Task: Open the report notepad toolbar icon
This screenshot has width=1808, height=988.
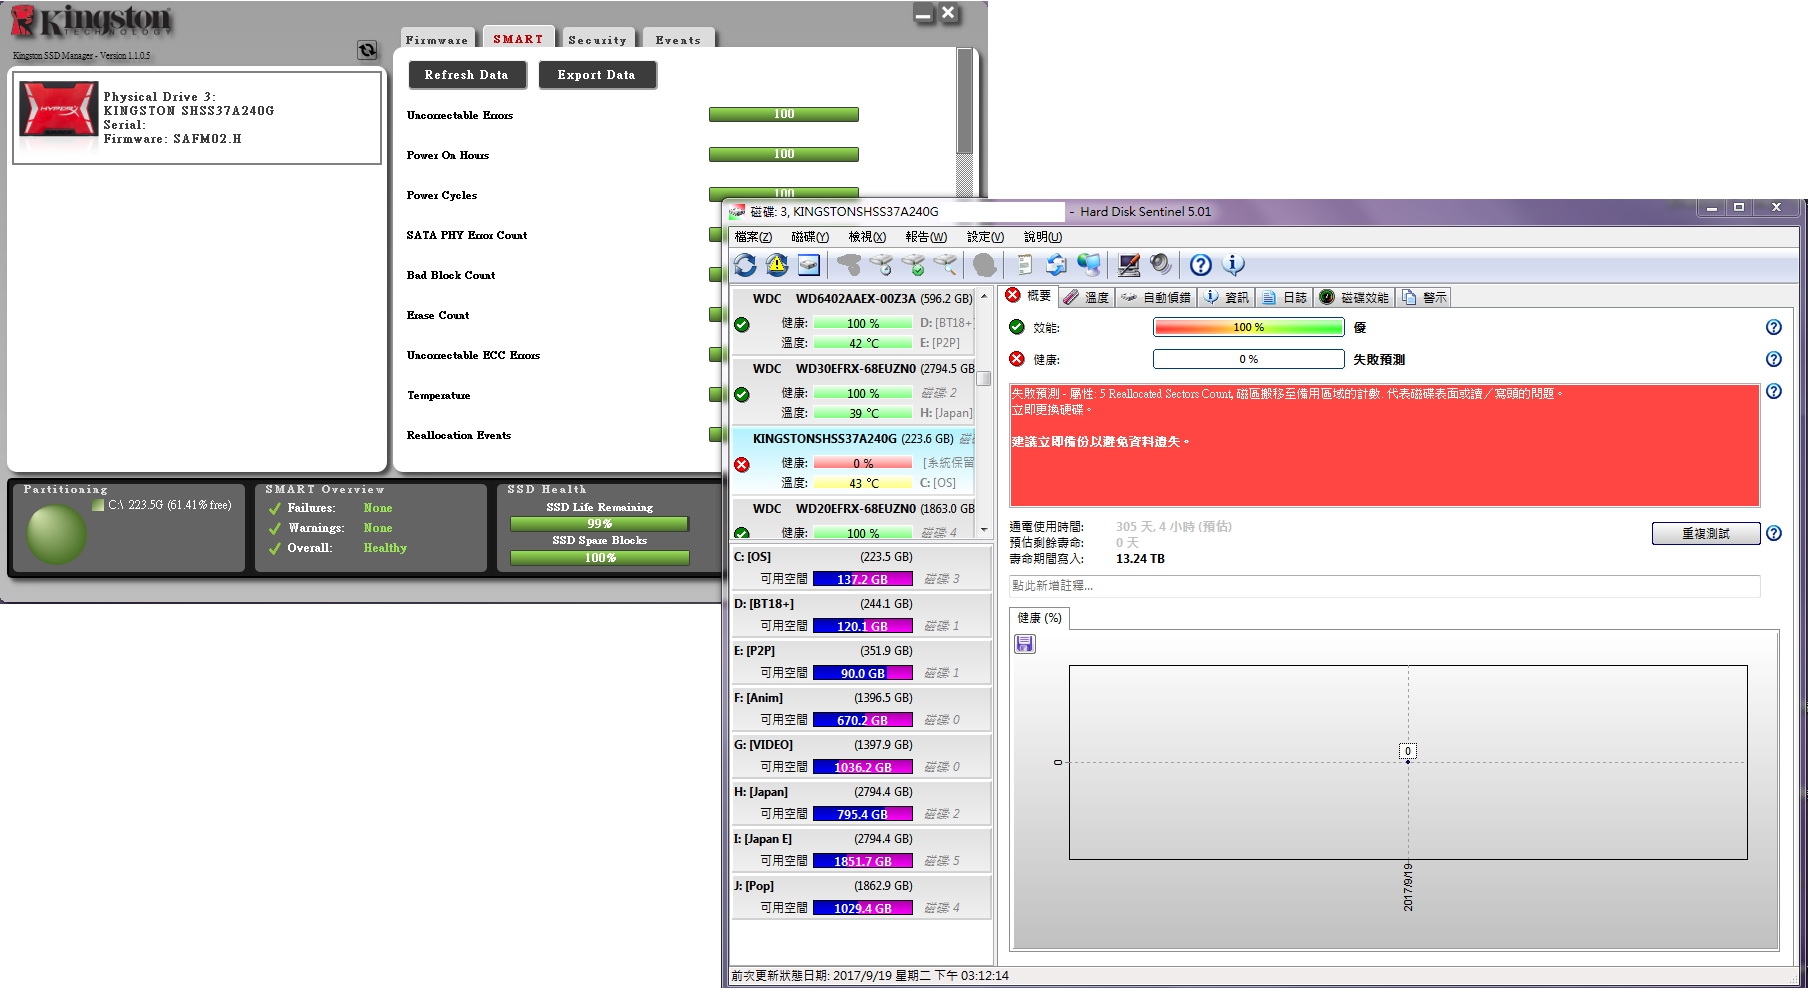Action: coord(1024,265)
